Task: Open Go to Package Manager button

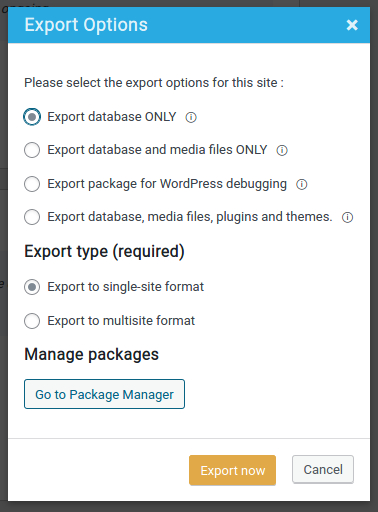Action: (104, 394)
